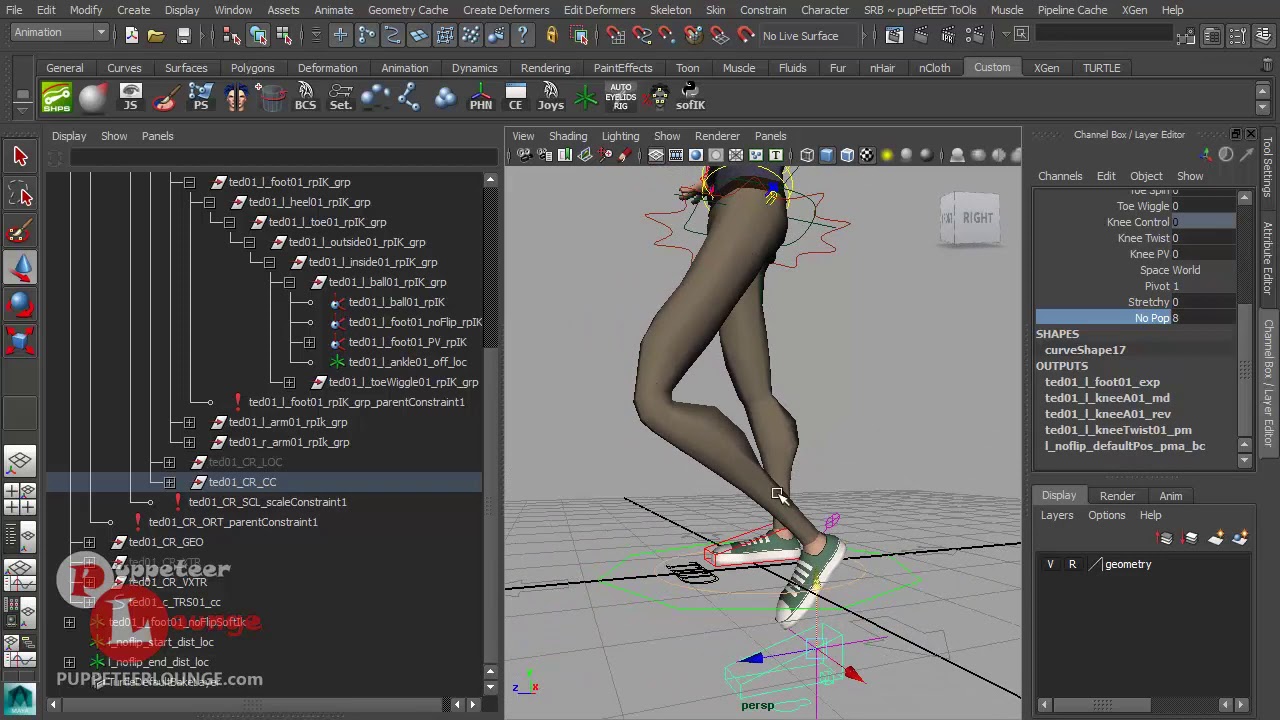Expand ted01_CR_GEO node in outliner
This screenshot has width=1280, height=720.
89,542
